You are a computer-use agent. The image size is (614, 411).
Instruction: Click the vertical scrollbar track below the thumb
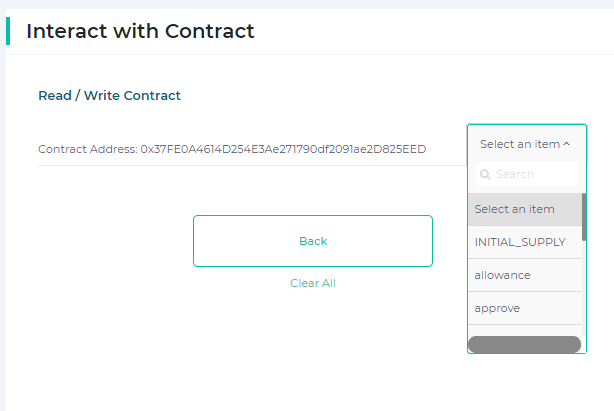[x=584, y=288]
